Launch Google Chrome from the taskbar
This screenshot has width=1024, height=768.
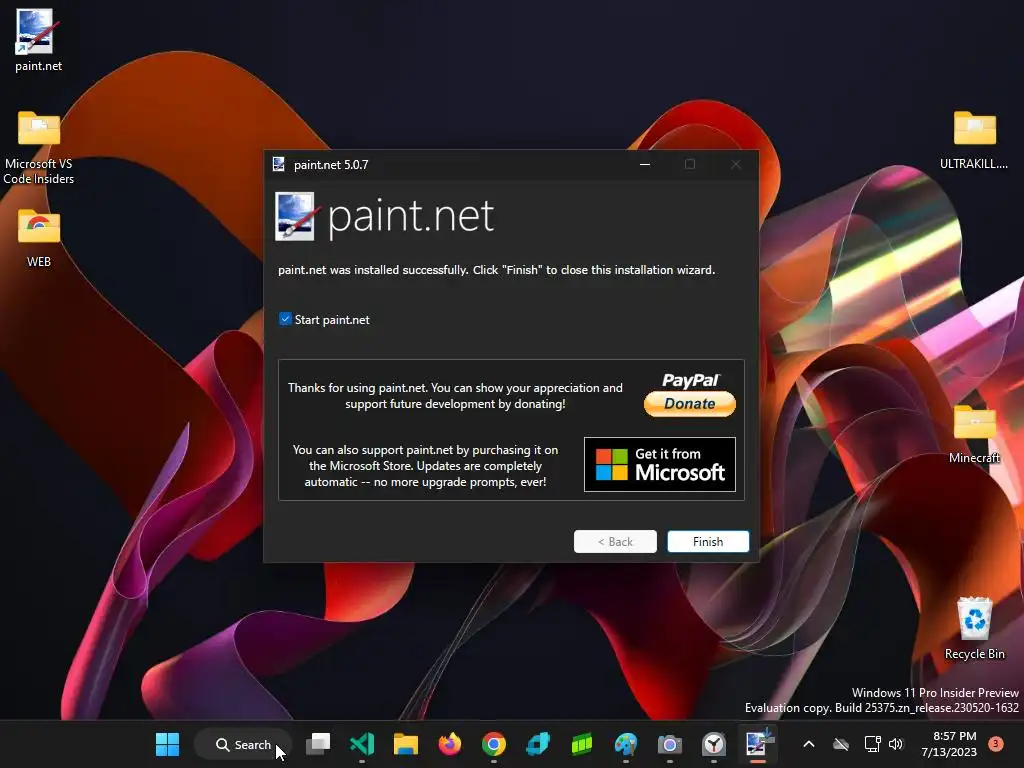tap(494, 744)
